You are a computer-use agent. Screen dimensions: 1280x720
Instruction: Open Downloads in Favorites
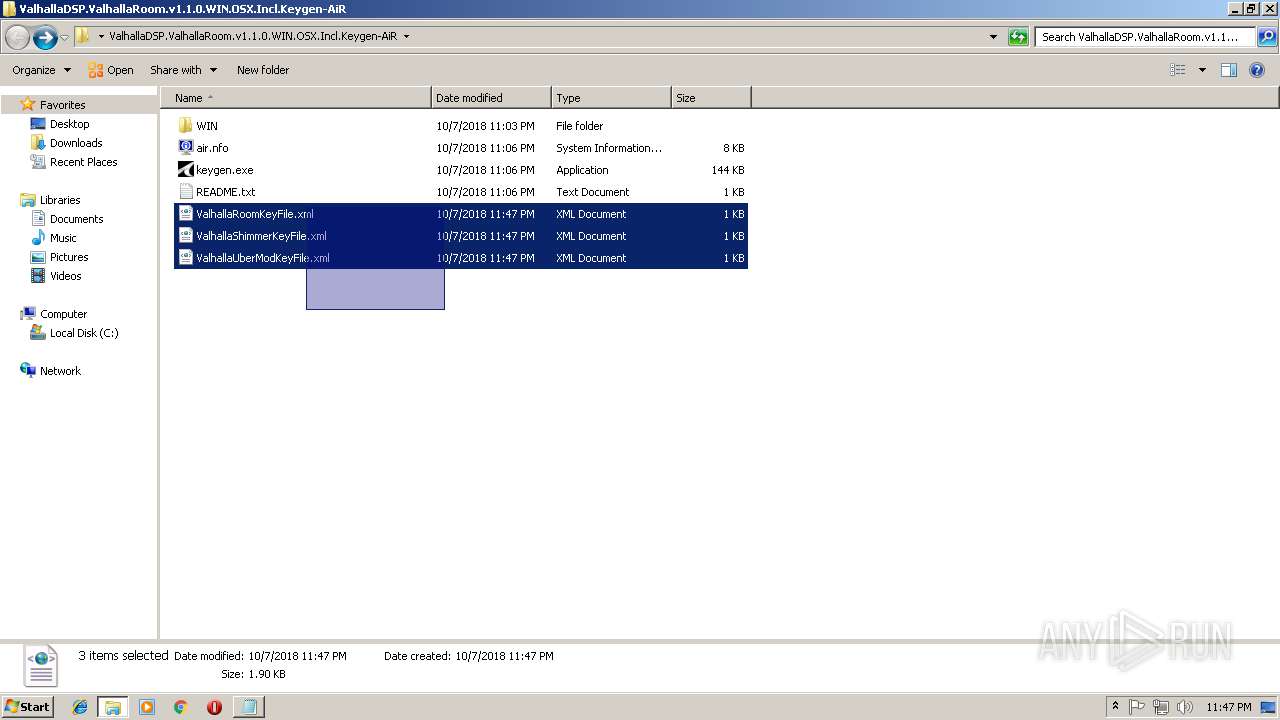(x=76, y=143)
